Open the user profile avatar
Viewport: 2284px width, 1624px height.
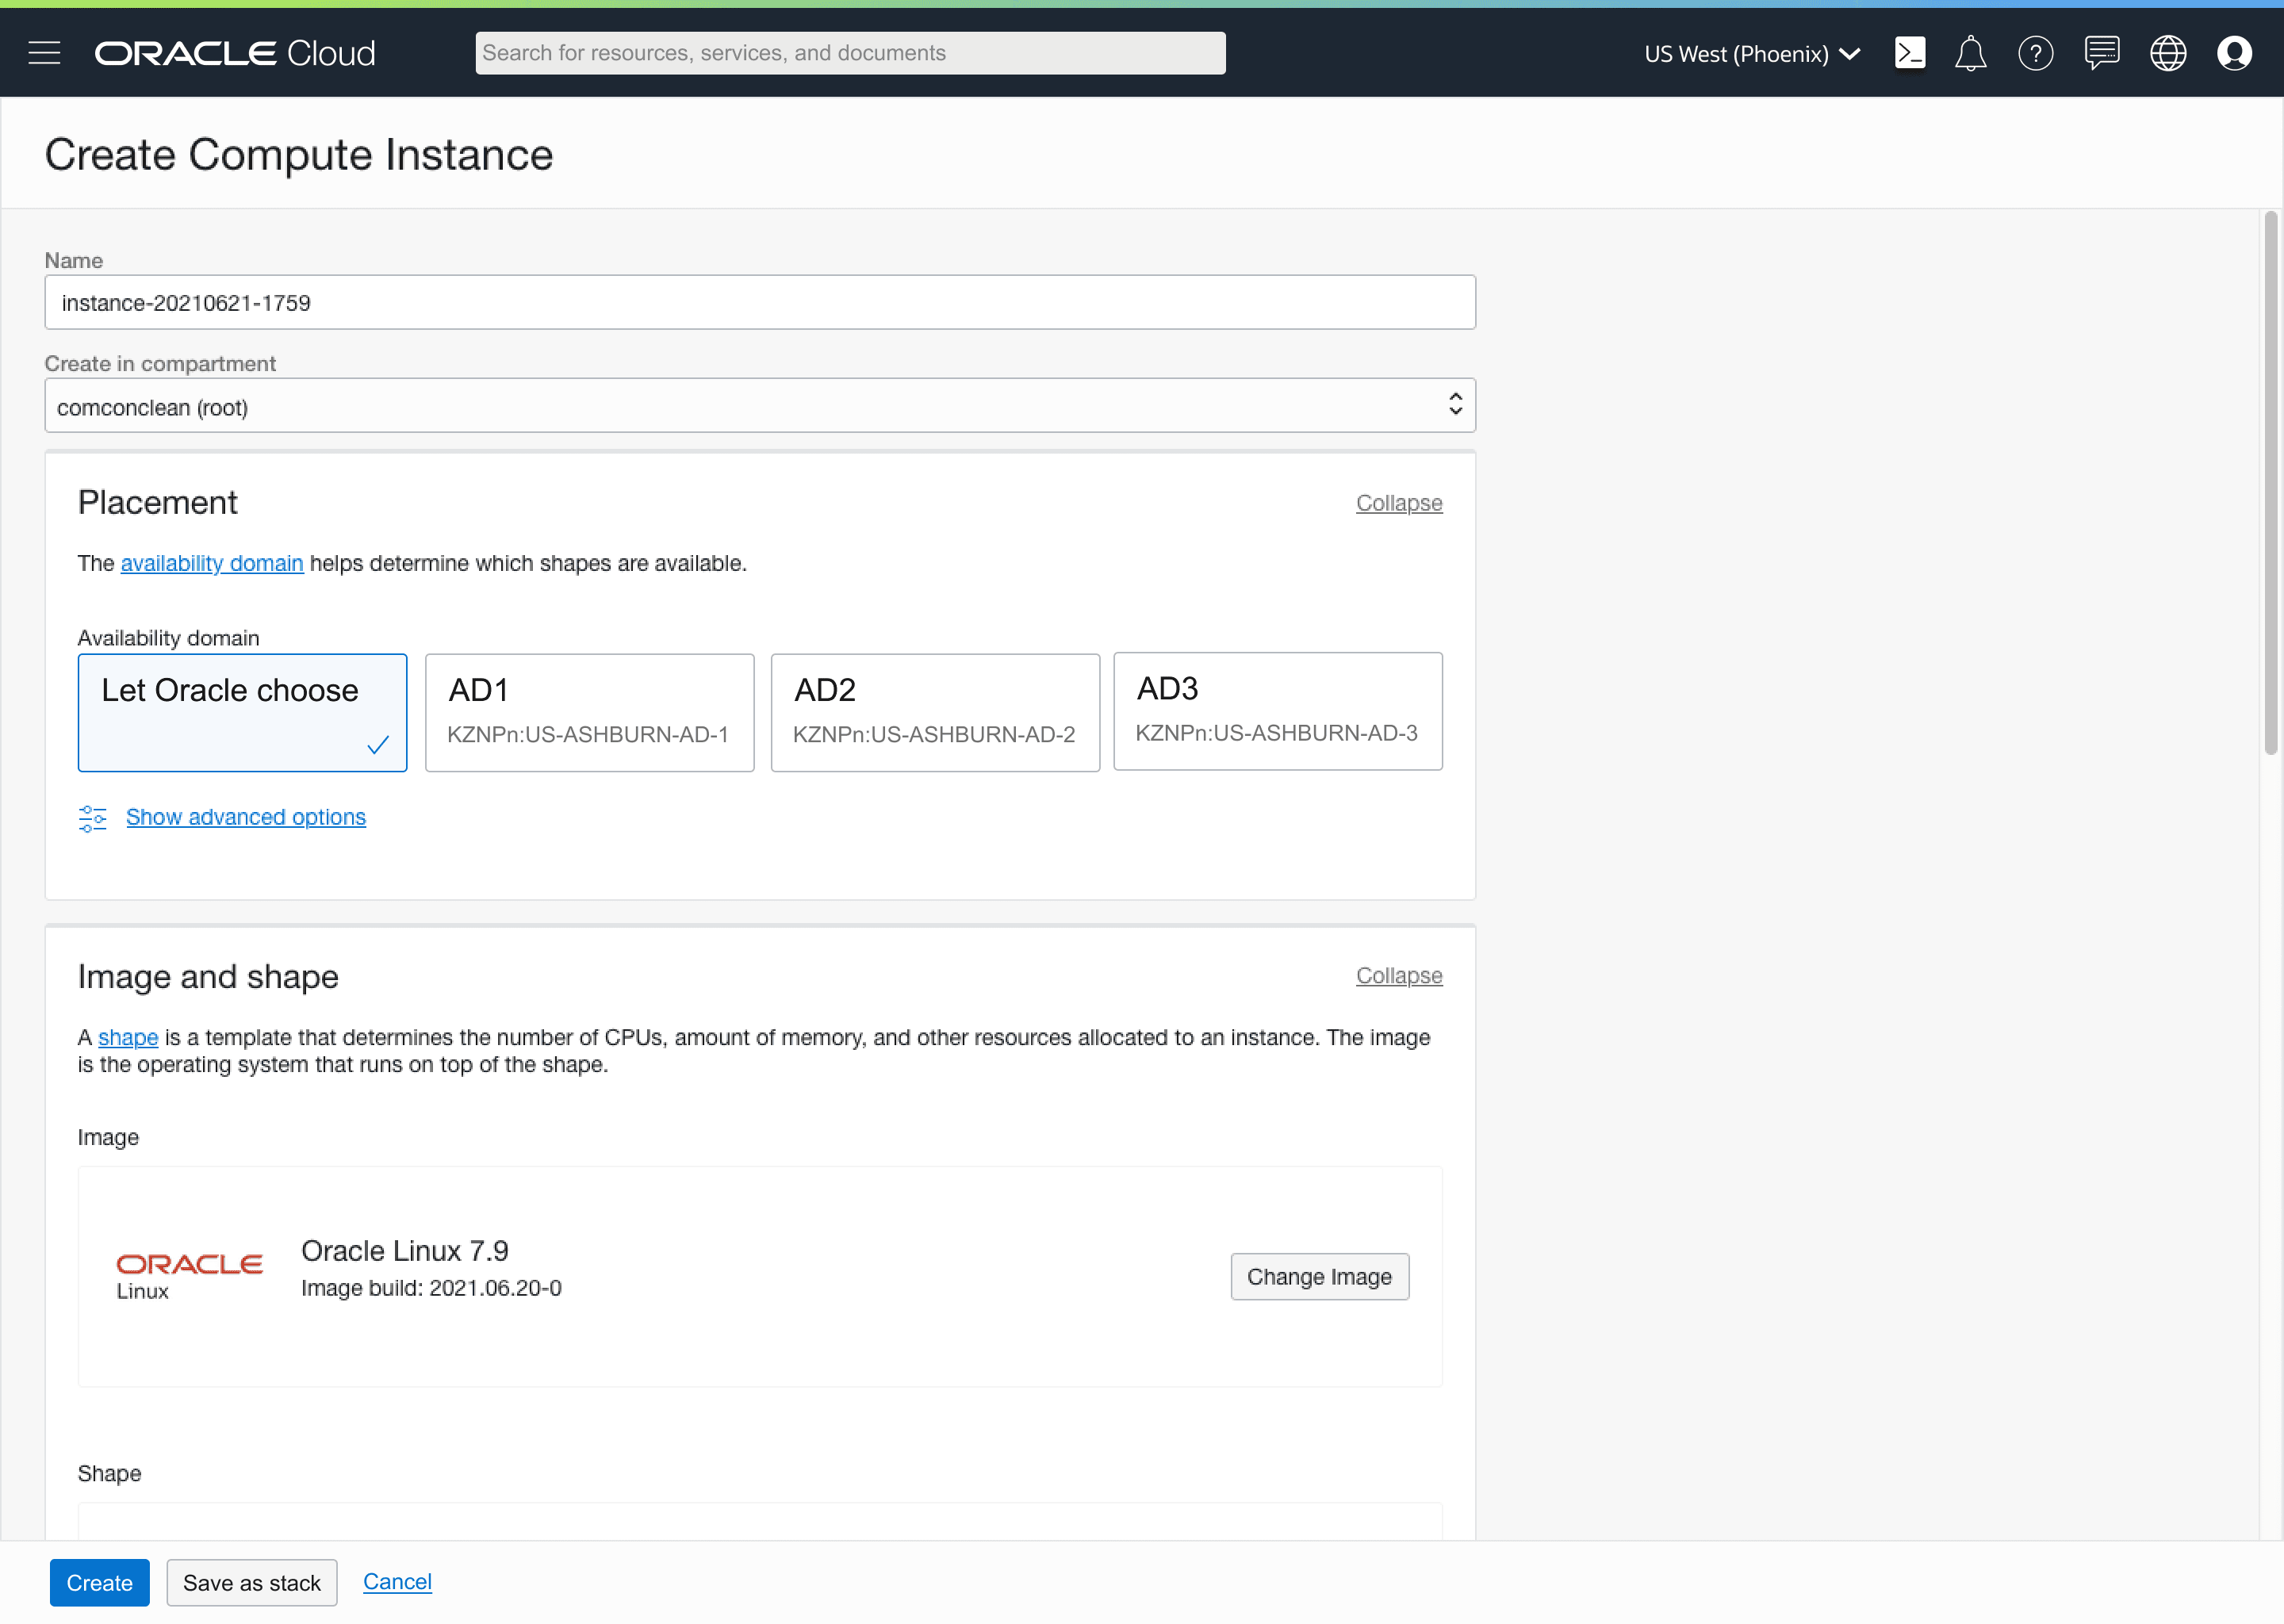2234,53
